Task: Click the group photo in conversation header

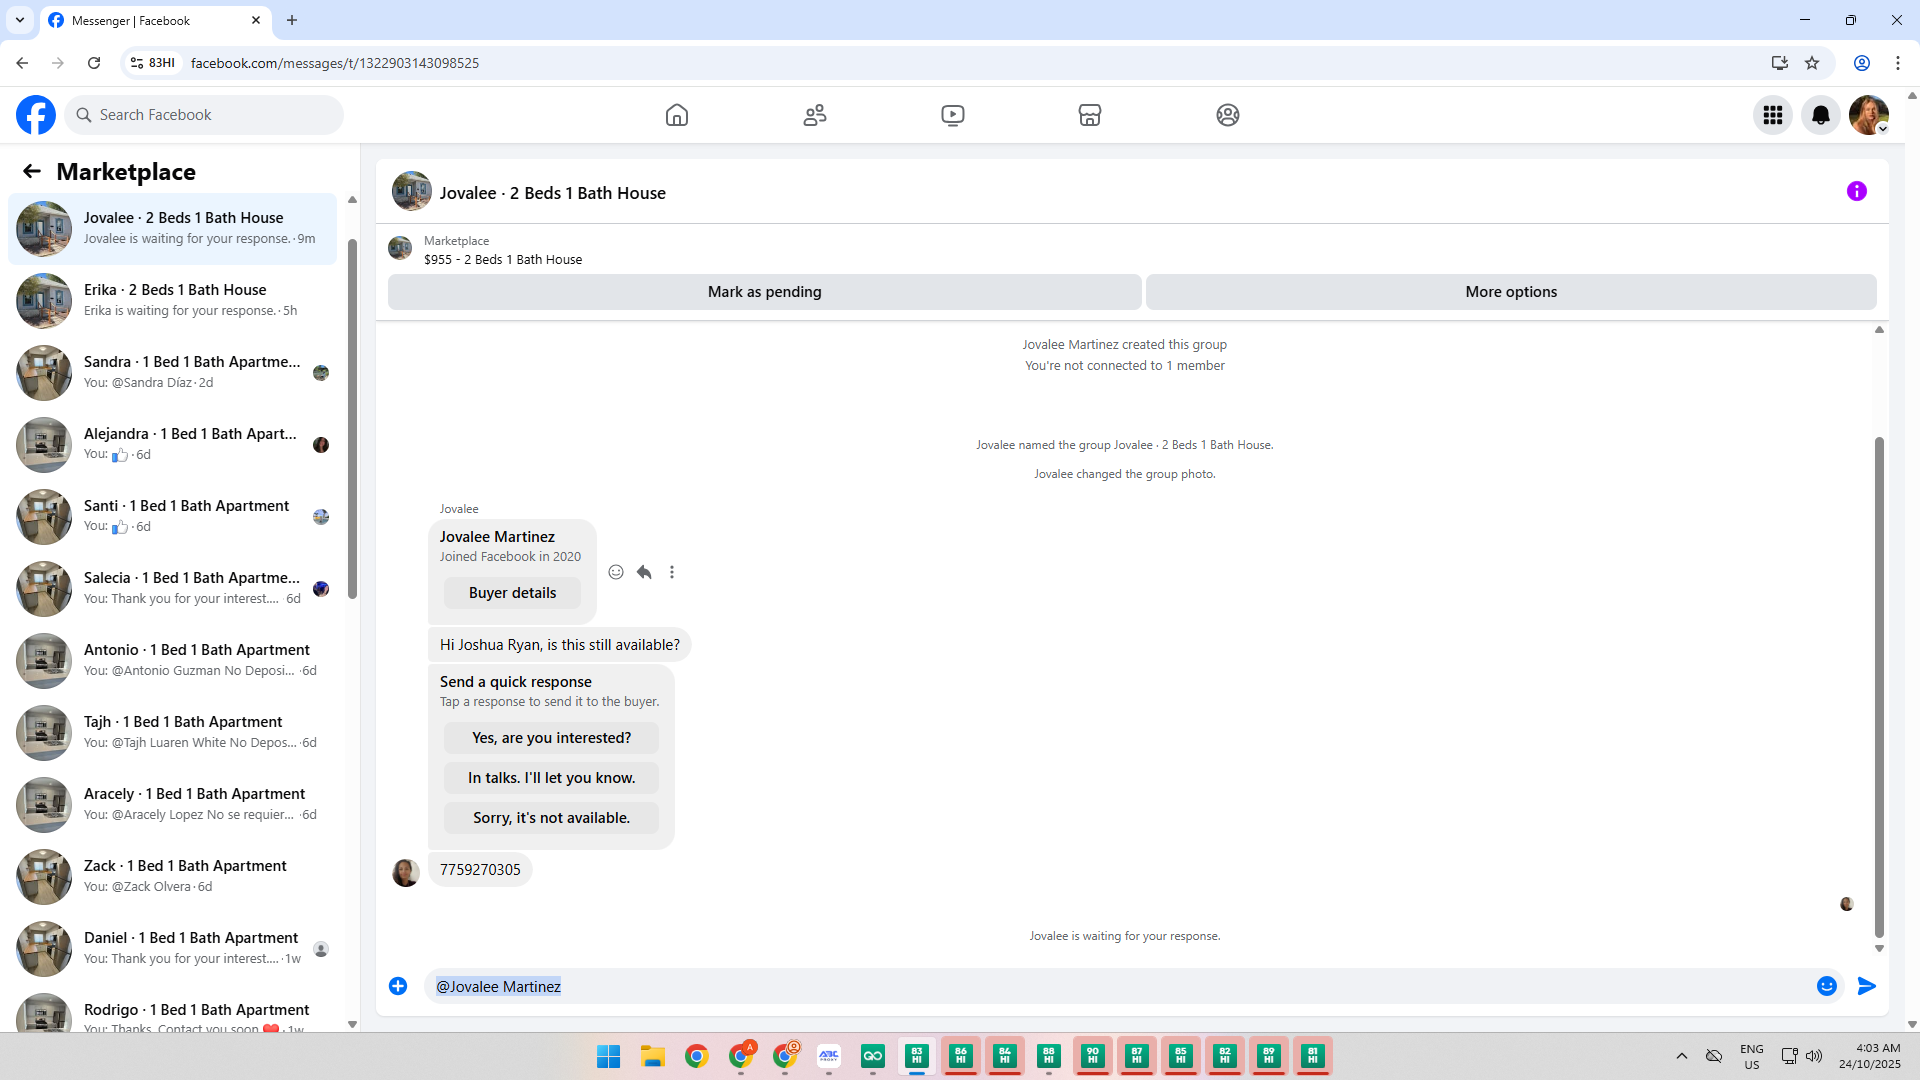Action: point(412,191)
